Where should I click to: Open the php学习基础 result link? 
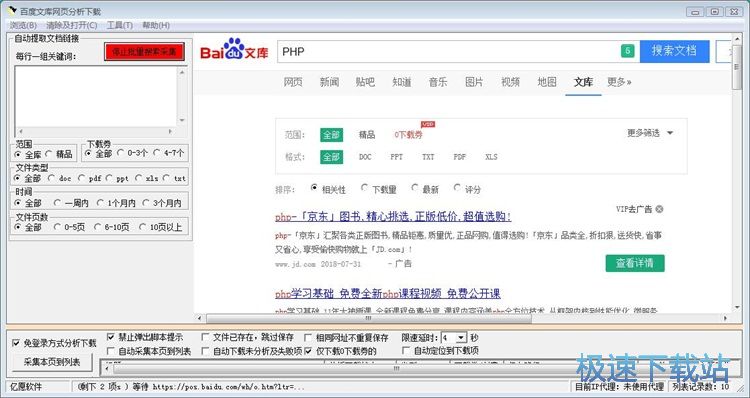pyautogui.click(x=388, y=293)
